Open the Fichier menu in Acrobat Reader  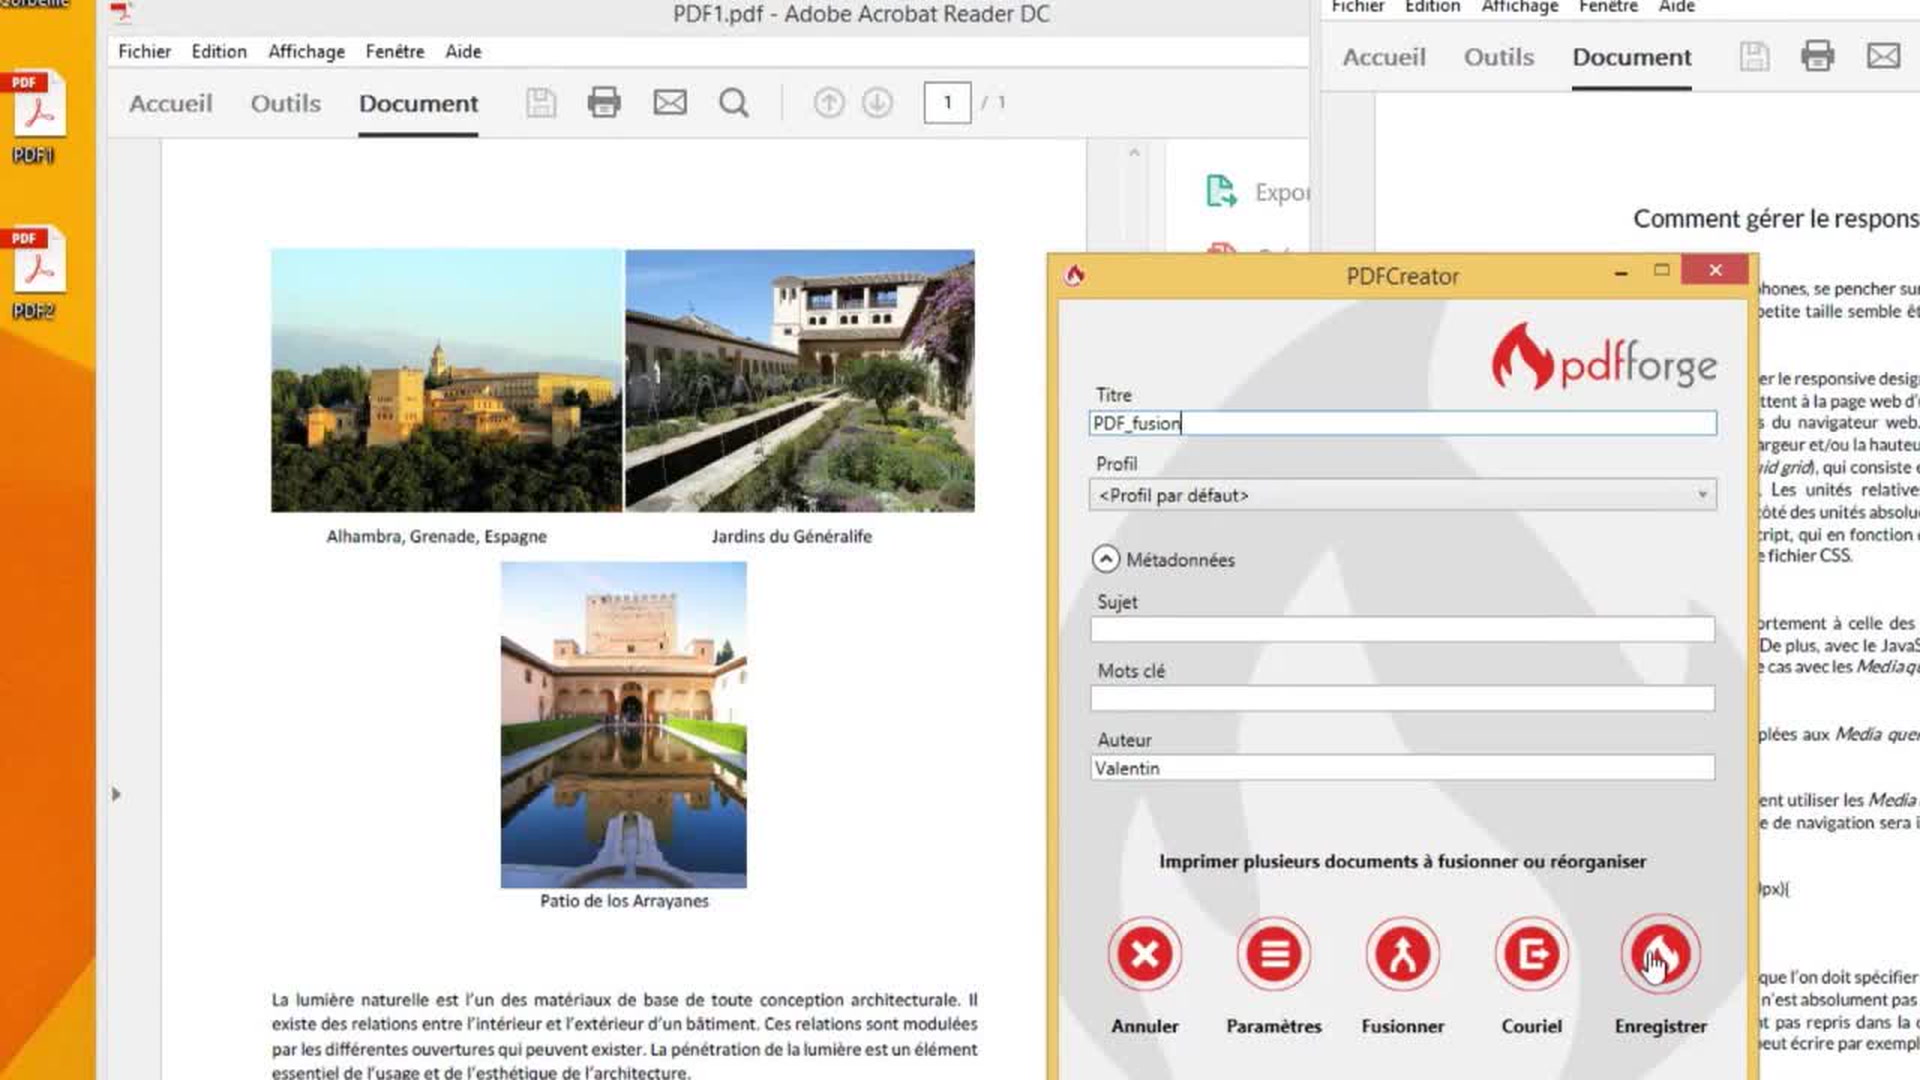(x=143, y=51)
